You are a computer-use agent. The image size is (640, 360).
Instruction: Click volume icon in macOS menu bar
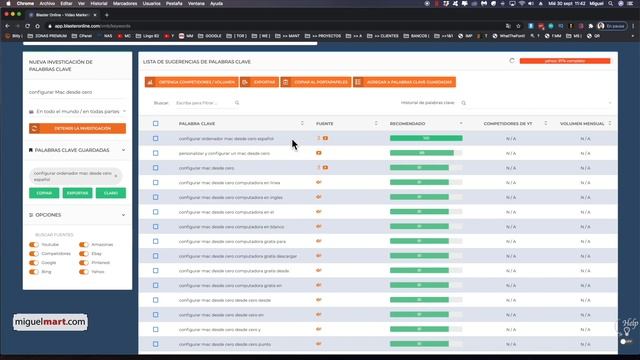click(531, 3)
